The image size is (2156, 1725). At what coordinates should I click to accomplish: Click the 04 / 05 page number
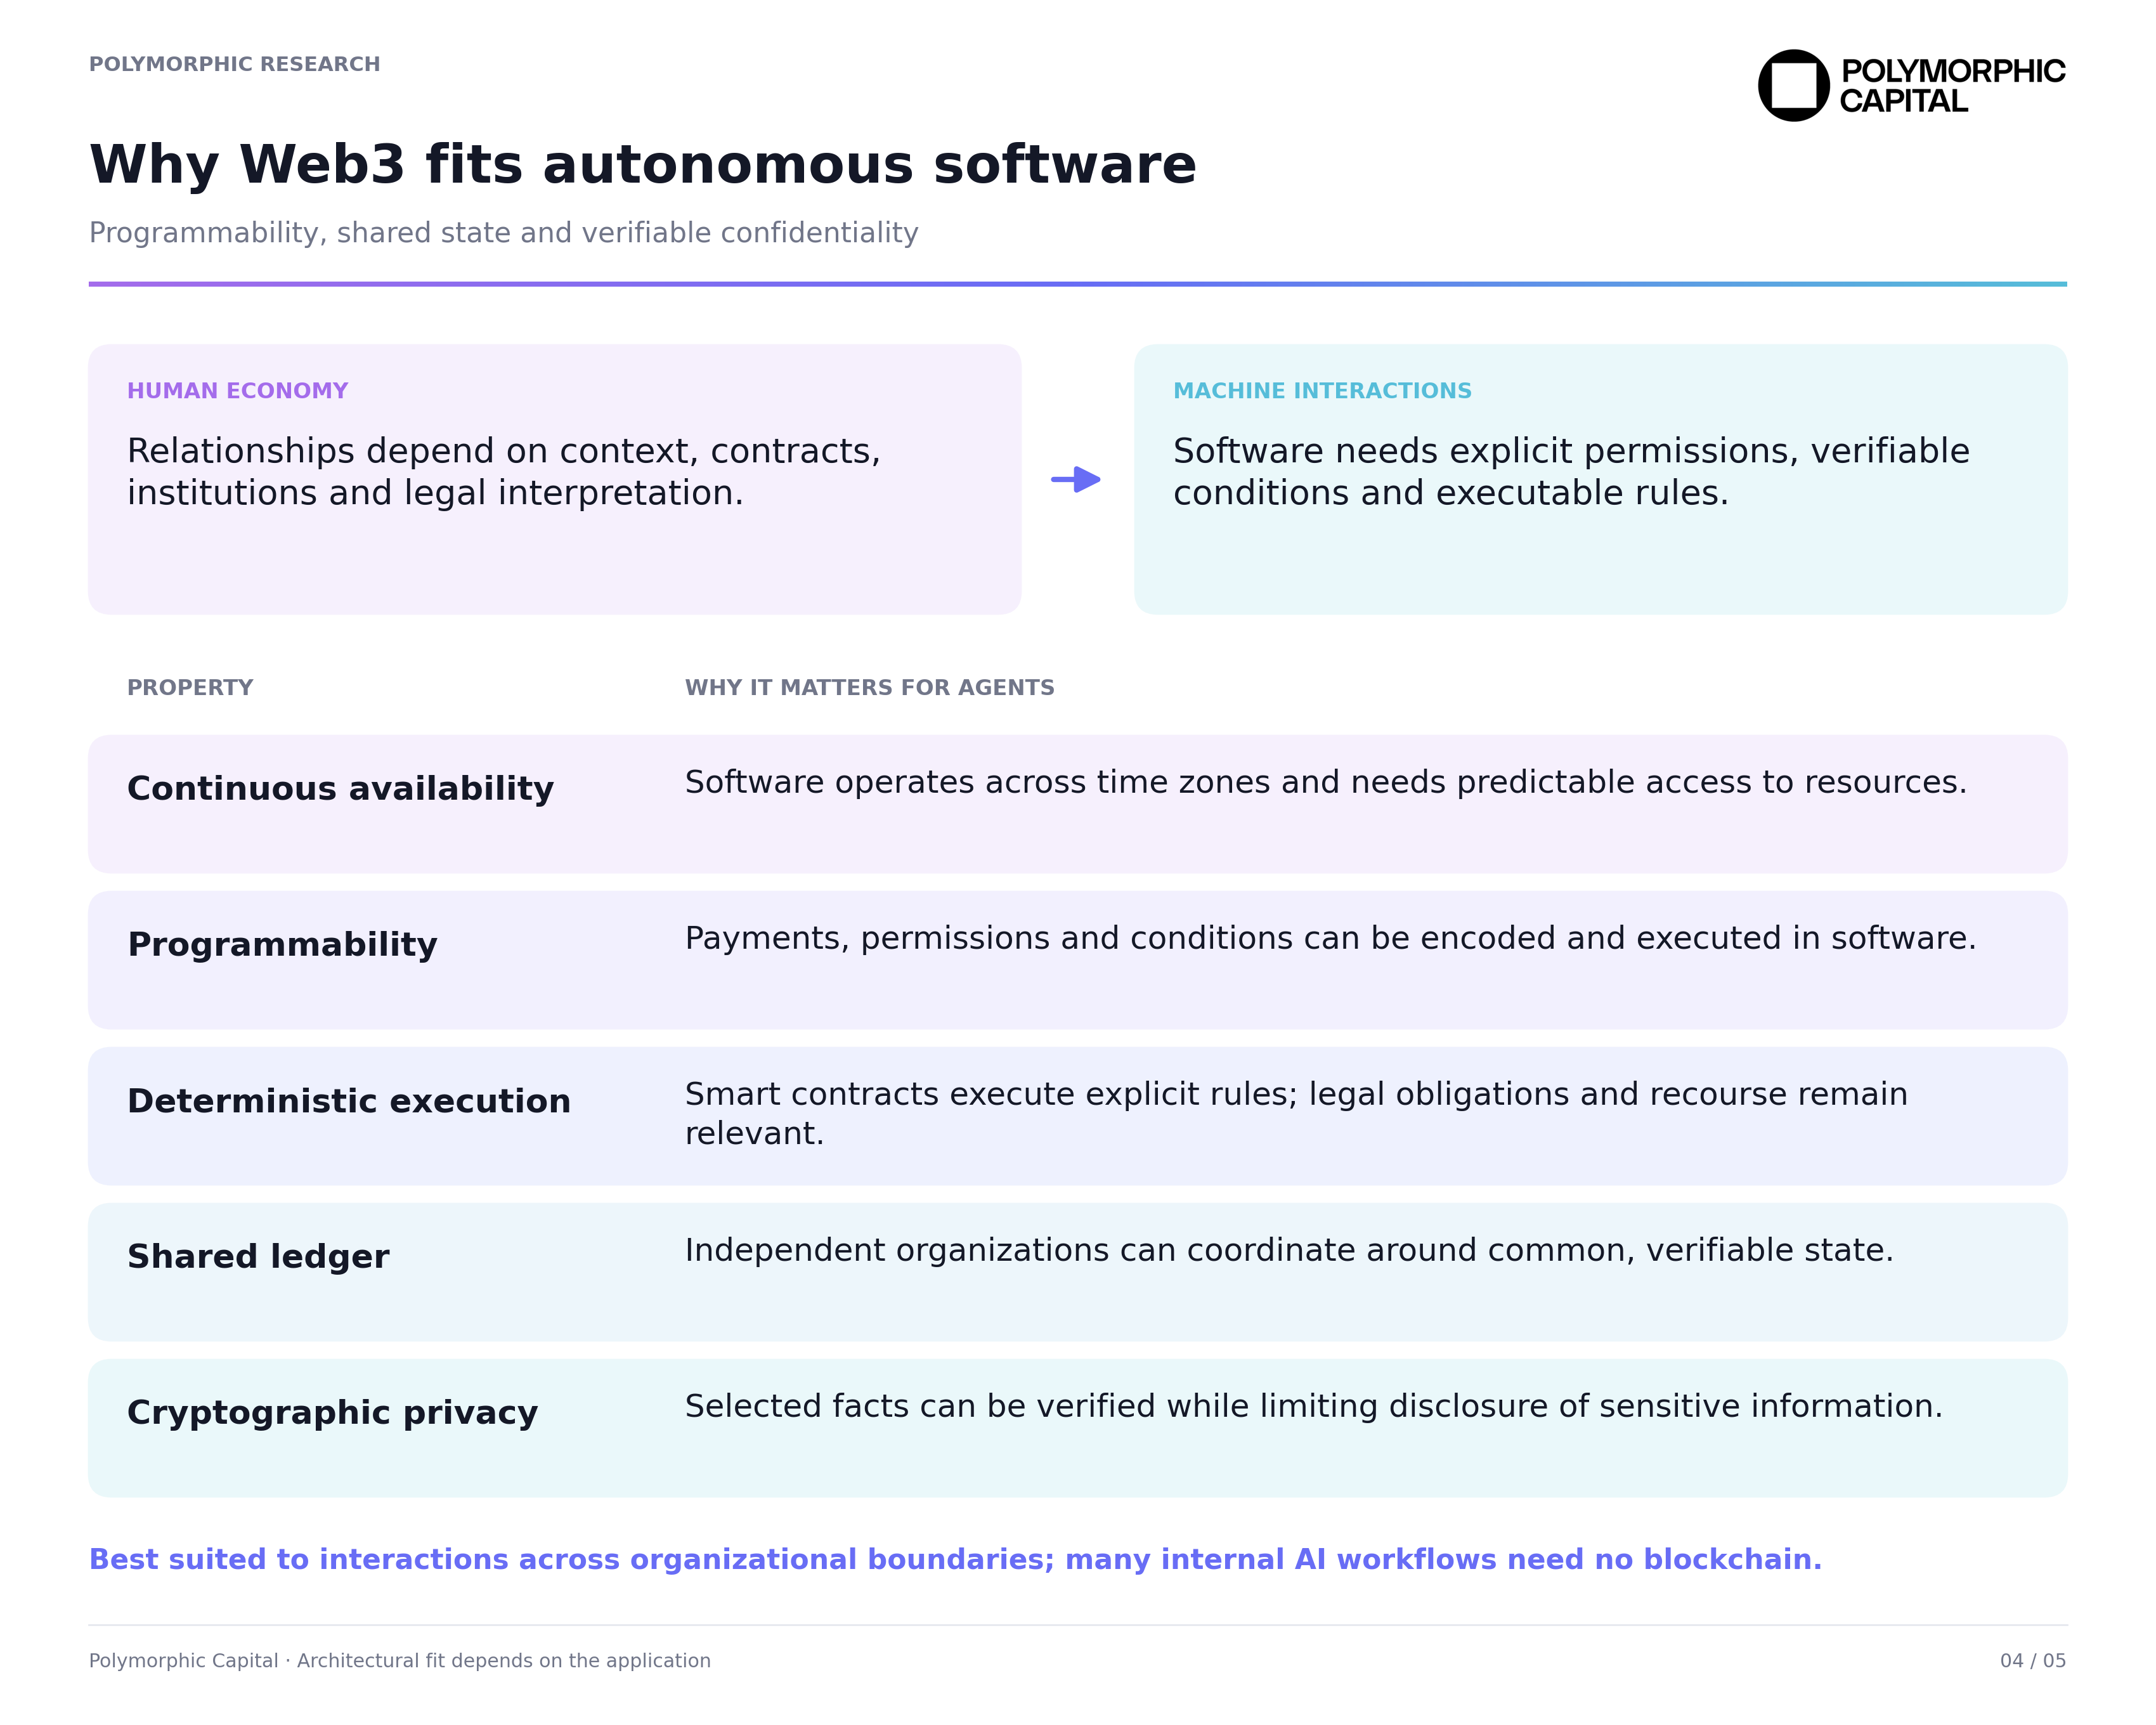coord(2032,1661)
